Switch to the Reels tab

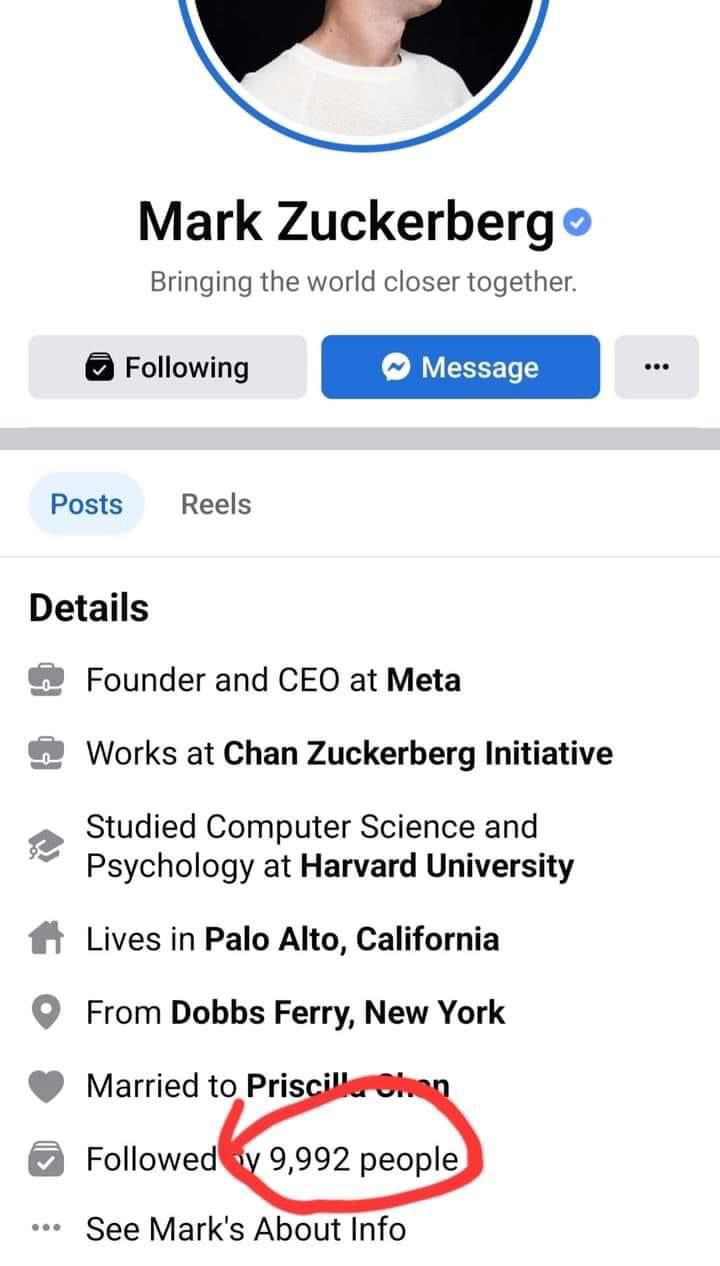216,504
